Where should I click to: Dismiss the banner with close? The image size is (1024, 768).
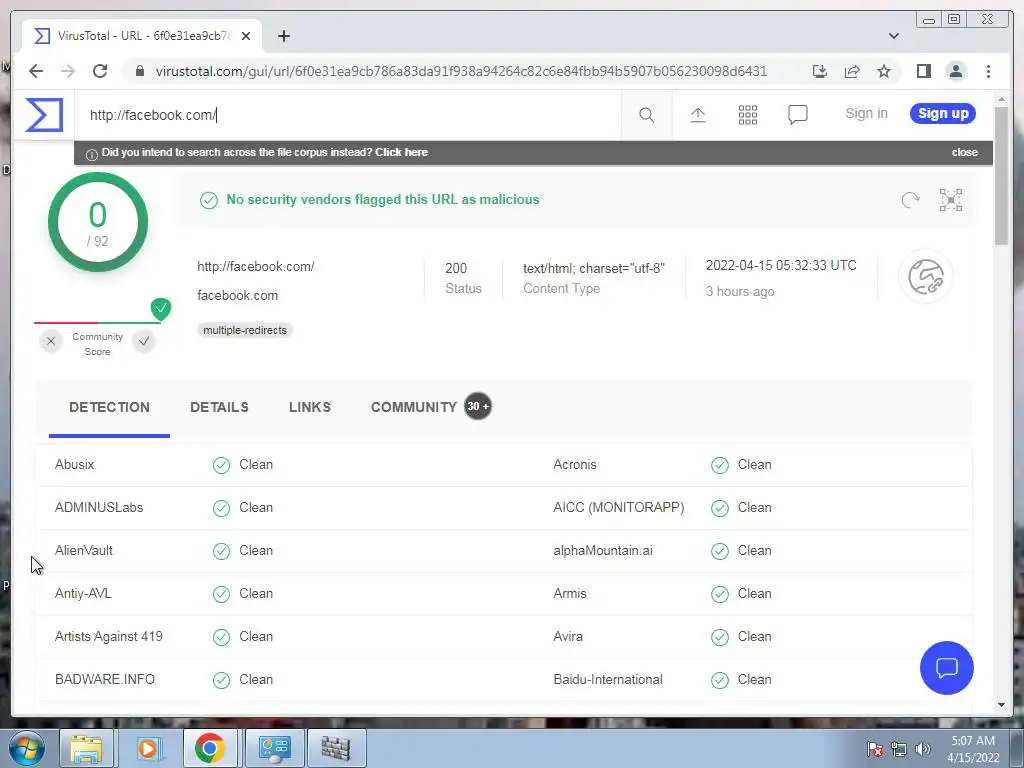(x=965, y=152)
